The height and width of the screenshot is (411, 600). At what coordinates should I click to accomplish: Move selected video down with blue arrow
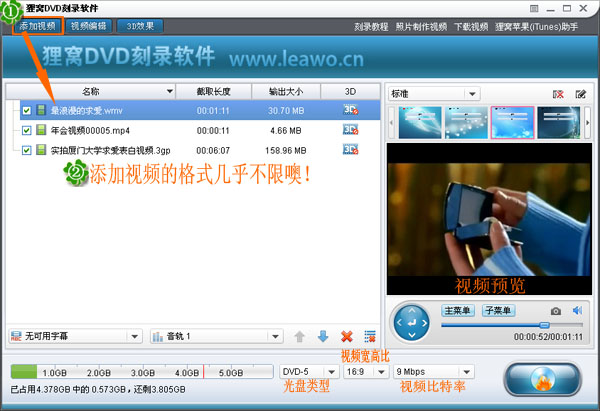[323, 336]
